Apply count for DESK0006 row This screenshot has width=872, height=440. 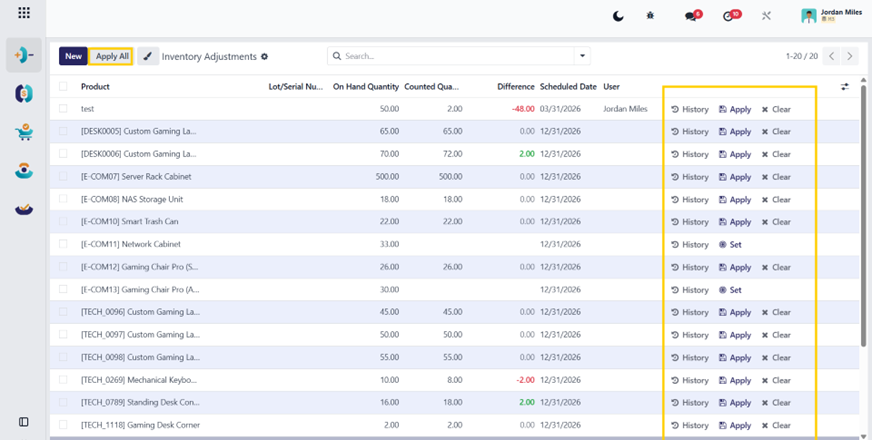[x=735, y=154]
